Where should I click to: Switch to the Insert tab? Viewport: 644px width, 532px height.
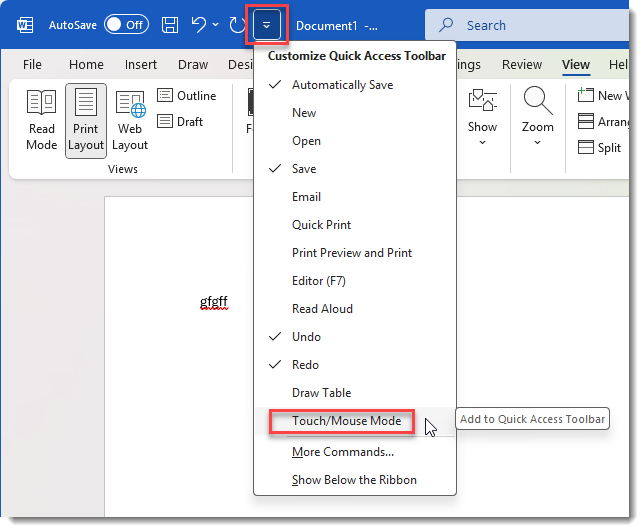pyautogui.click(x=141, y=64)
